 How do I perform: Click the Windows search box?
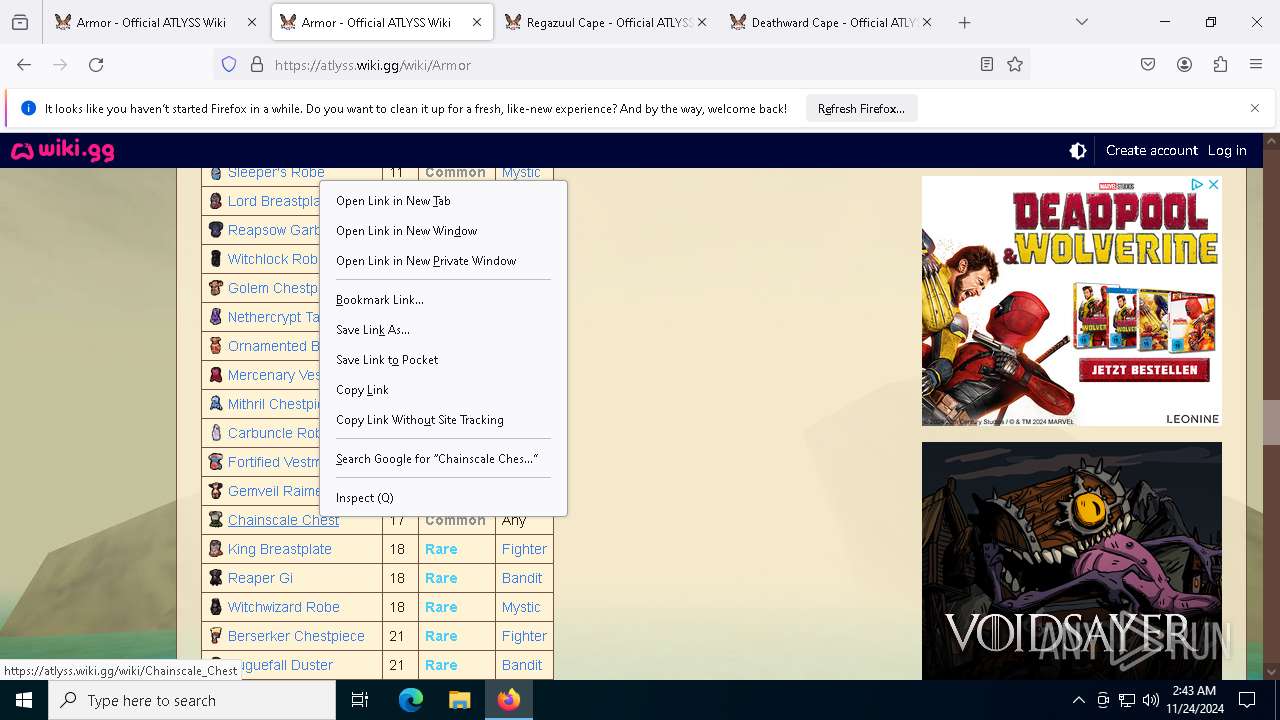tap(192, 700)
